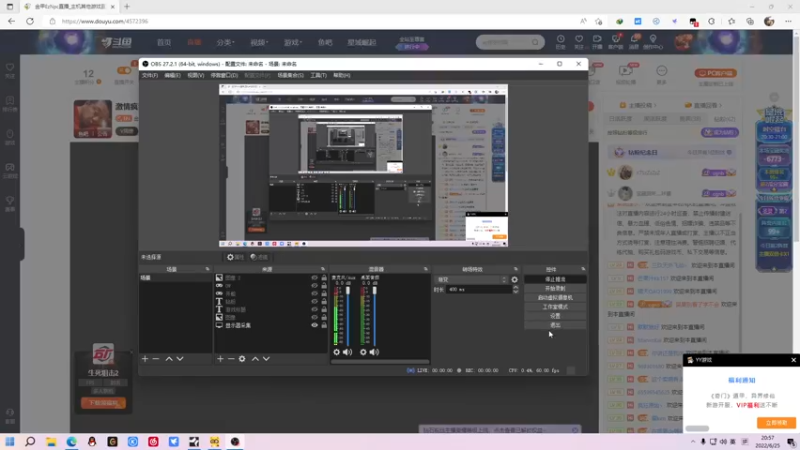The width and height of the screenshot is (800, 450).
Task: Close the YY游戏 popup notification
Action: 793,360
